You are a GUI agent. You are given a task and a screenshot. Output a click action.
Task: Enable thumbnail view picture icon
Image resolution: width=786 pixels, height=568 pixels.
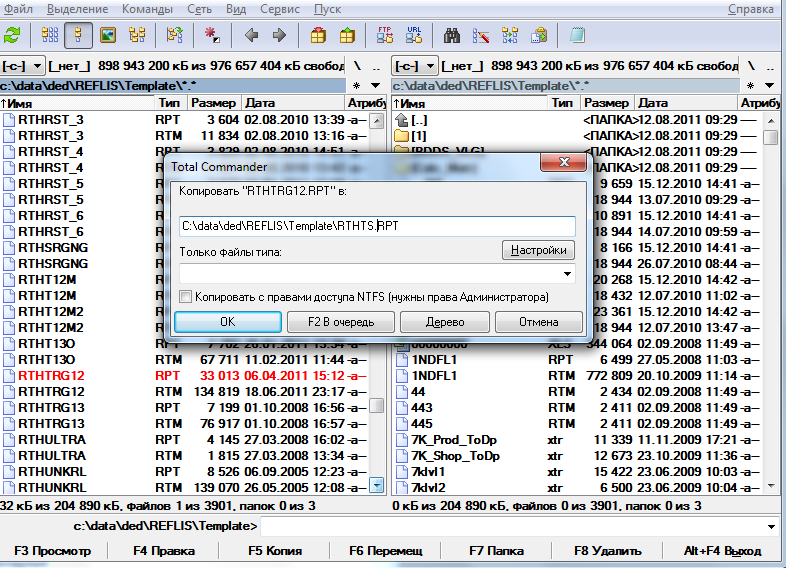[x=108, y=35]
